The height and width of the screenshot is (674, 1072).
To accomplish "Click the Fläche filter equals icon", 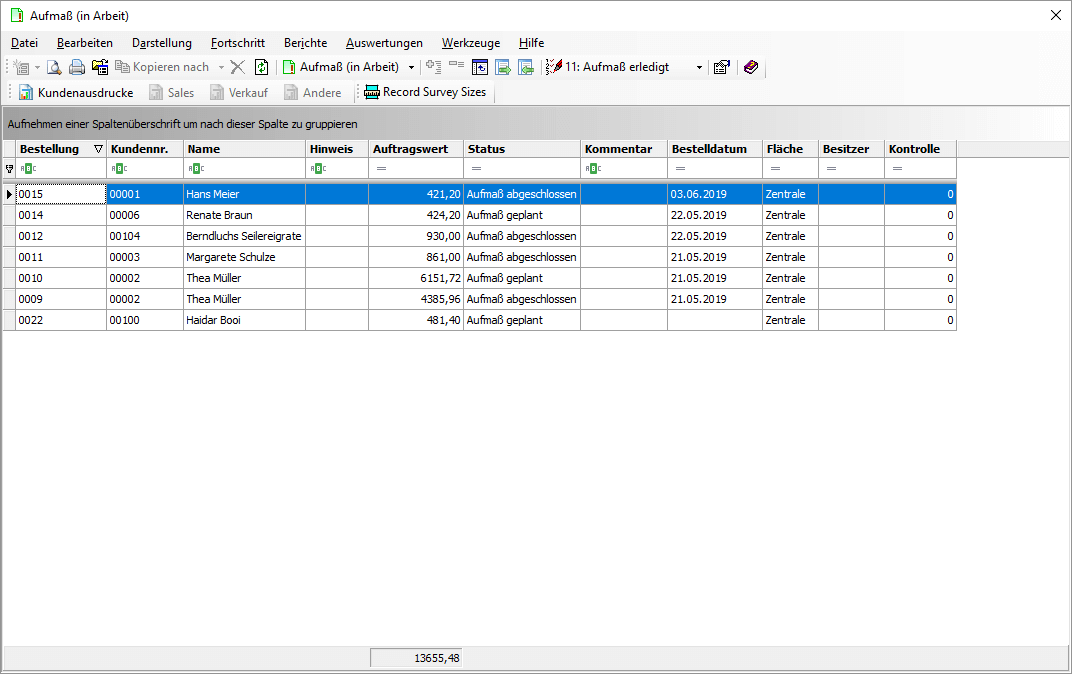I will coord(775,169).
